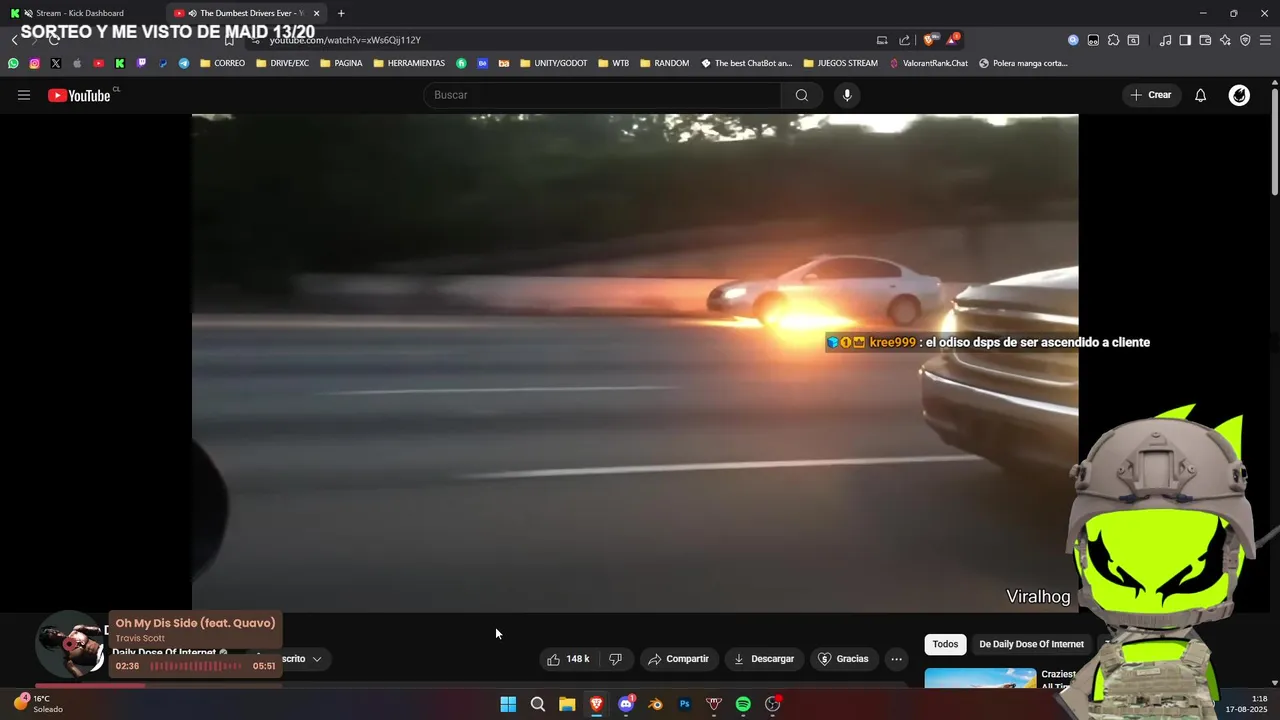Open The best ChatBot bookmark
The width and height of the screenshot is (1280, 720).
(746, 63)
